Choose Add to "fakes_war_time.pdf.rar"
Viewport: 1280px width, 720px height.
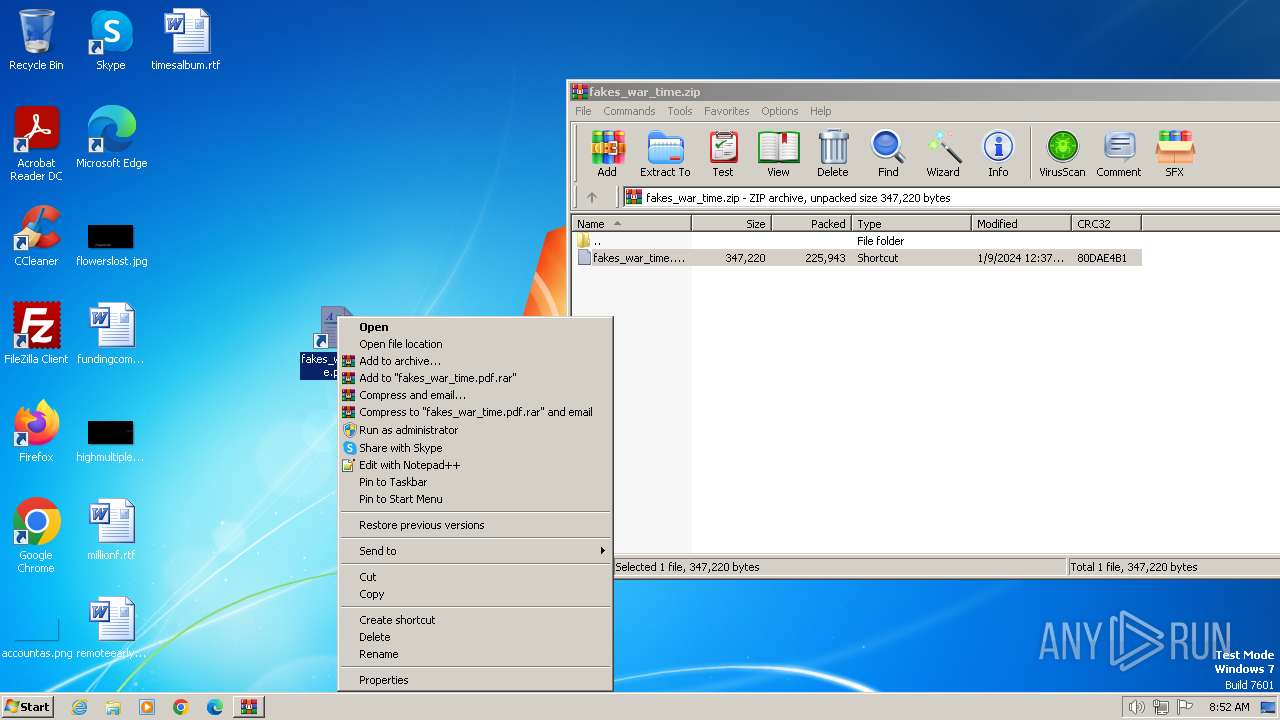pos(475,378)
